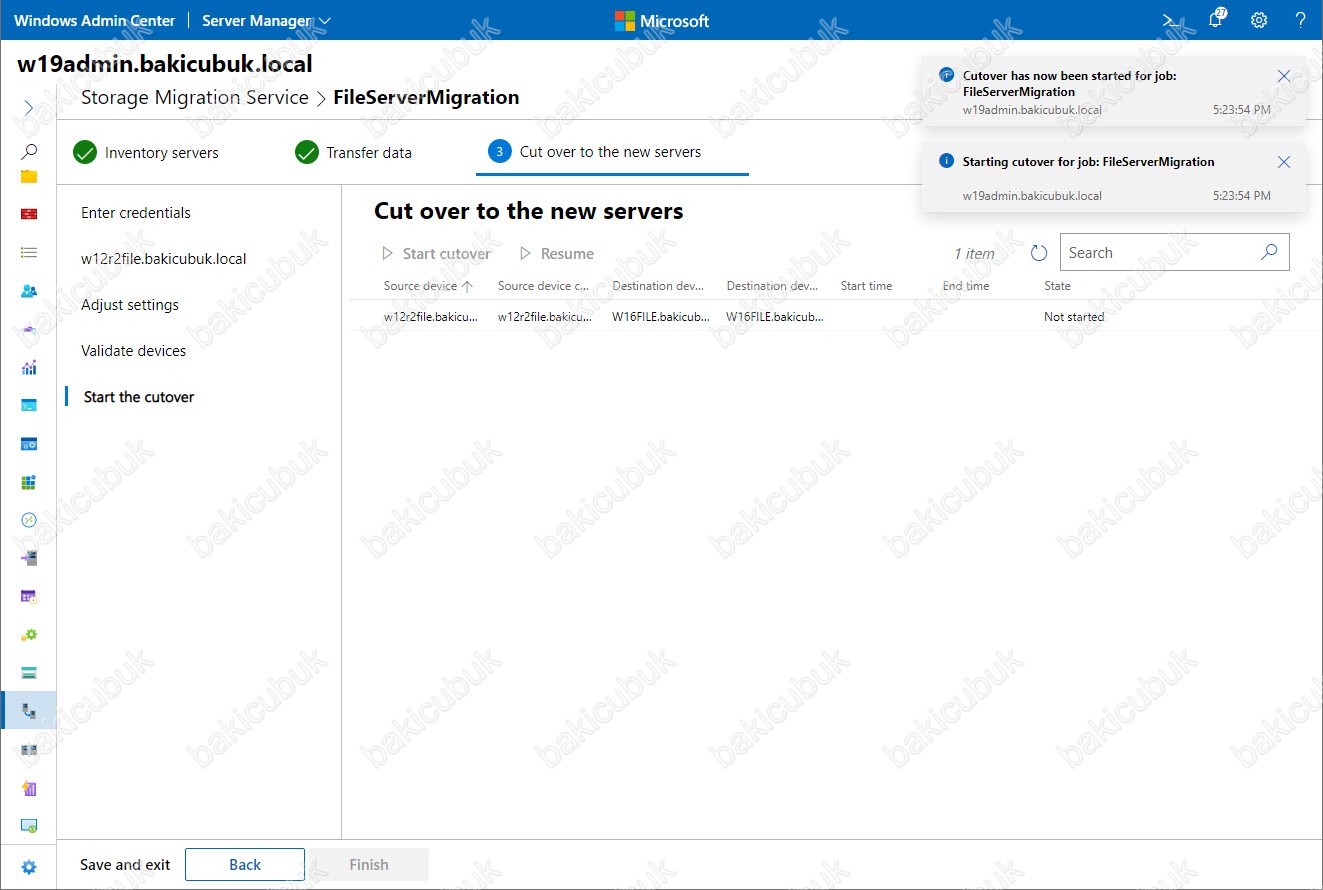The height and width of the screenshot is (890, 1323).
Task: Open the notifications bell
Action: [x=1216, y=19]
